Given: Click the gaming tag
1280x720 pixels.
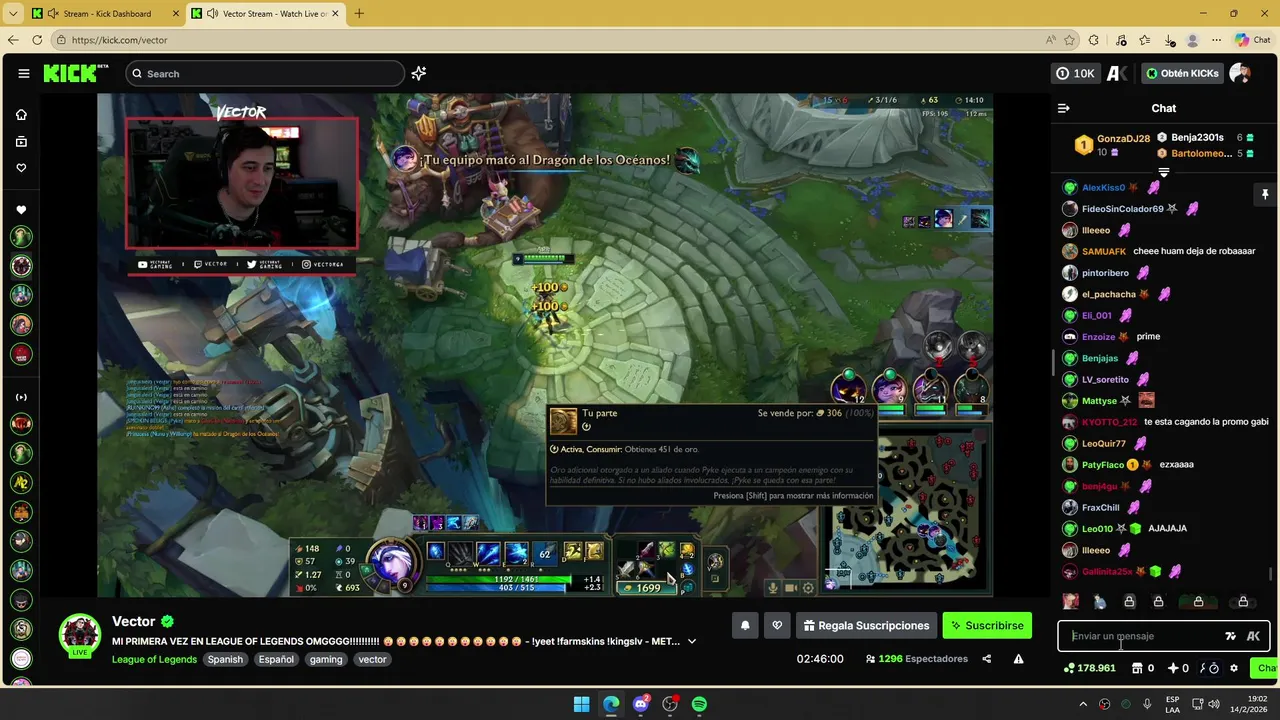Looking at the screenshot, I should [x=326, y=659].
